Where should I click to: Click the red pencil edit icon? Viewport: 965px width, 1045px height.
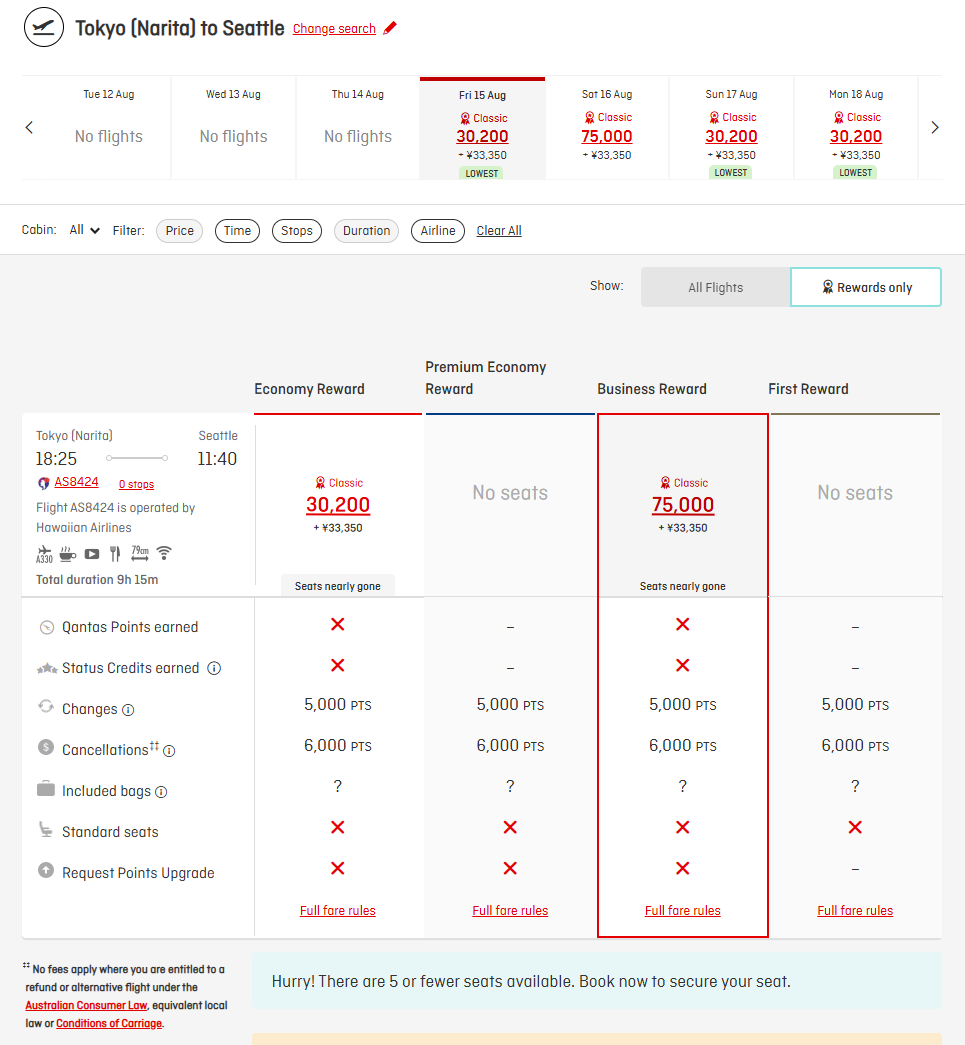coord(390,28)
